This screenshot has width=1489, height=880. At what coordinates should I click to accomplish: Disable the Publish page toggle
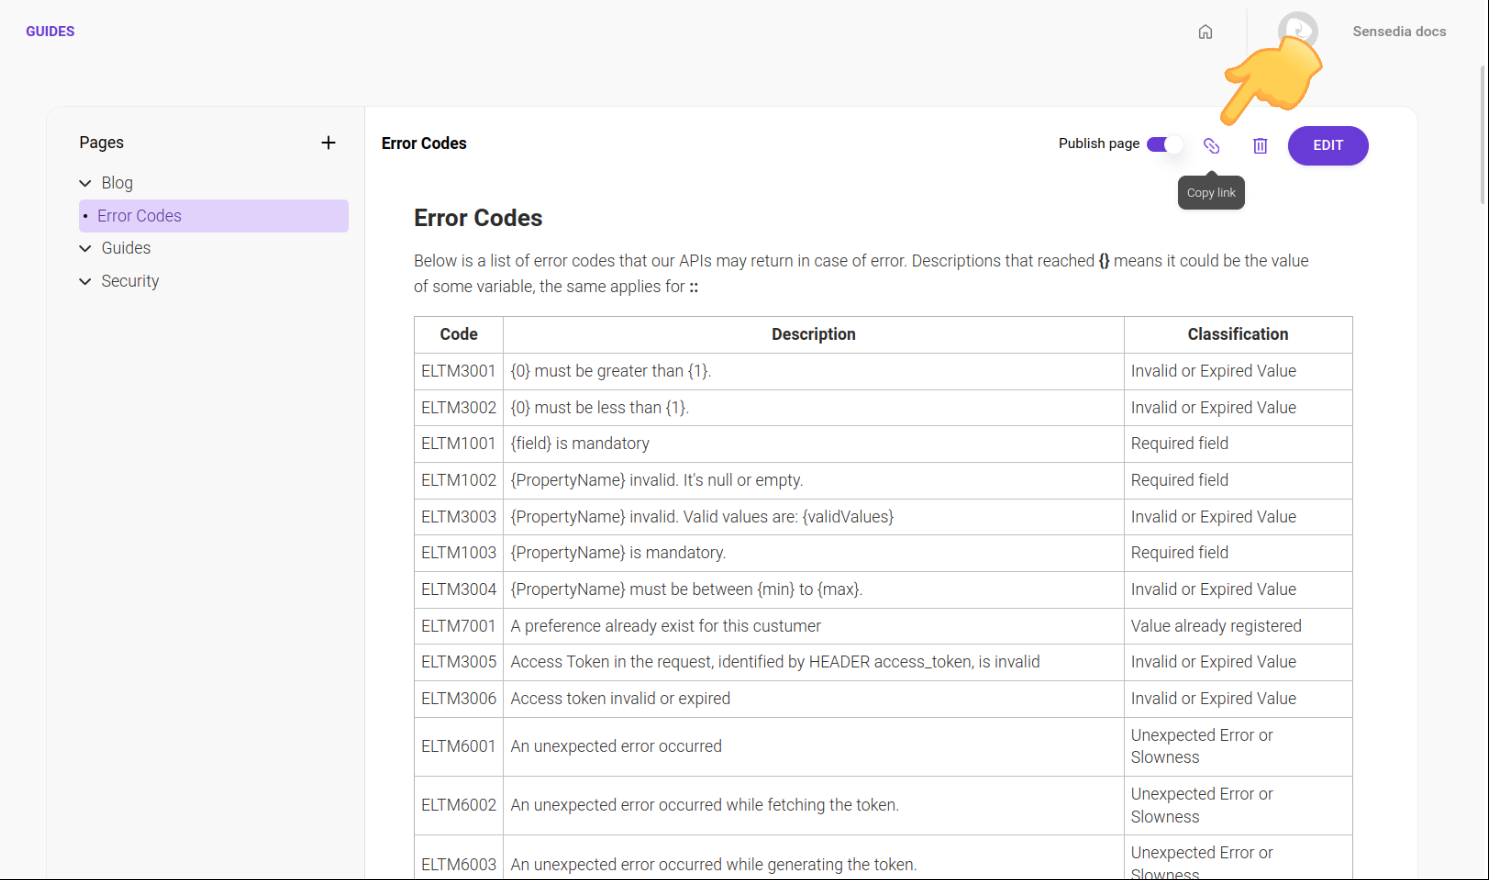(1163, 144)
